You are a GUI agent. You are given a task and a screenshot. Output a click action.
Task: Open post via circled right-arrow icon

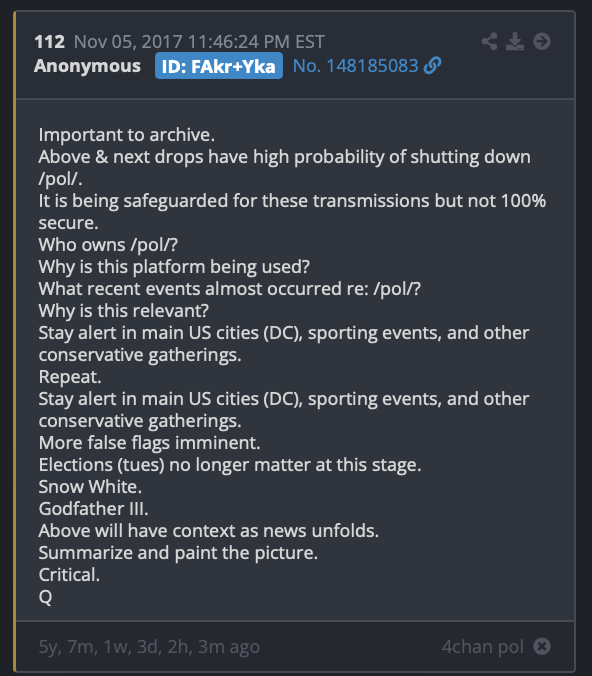point(542,42)
